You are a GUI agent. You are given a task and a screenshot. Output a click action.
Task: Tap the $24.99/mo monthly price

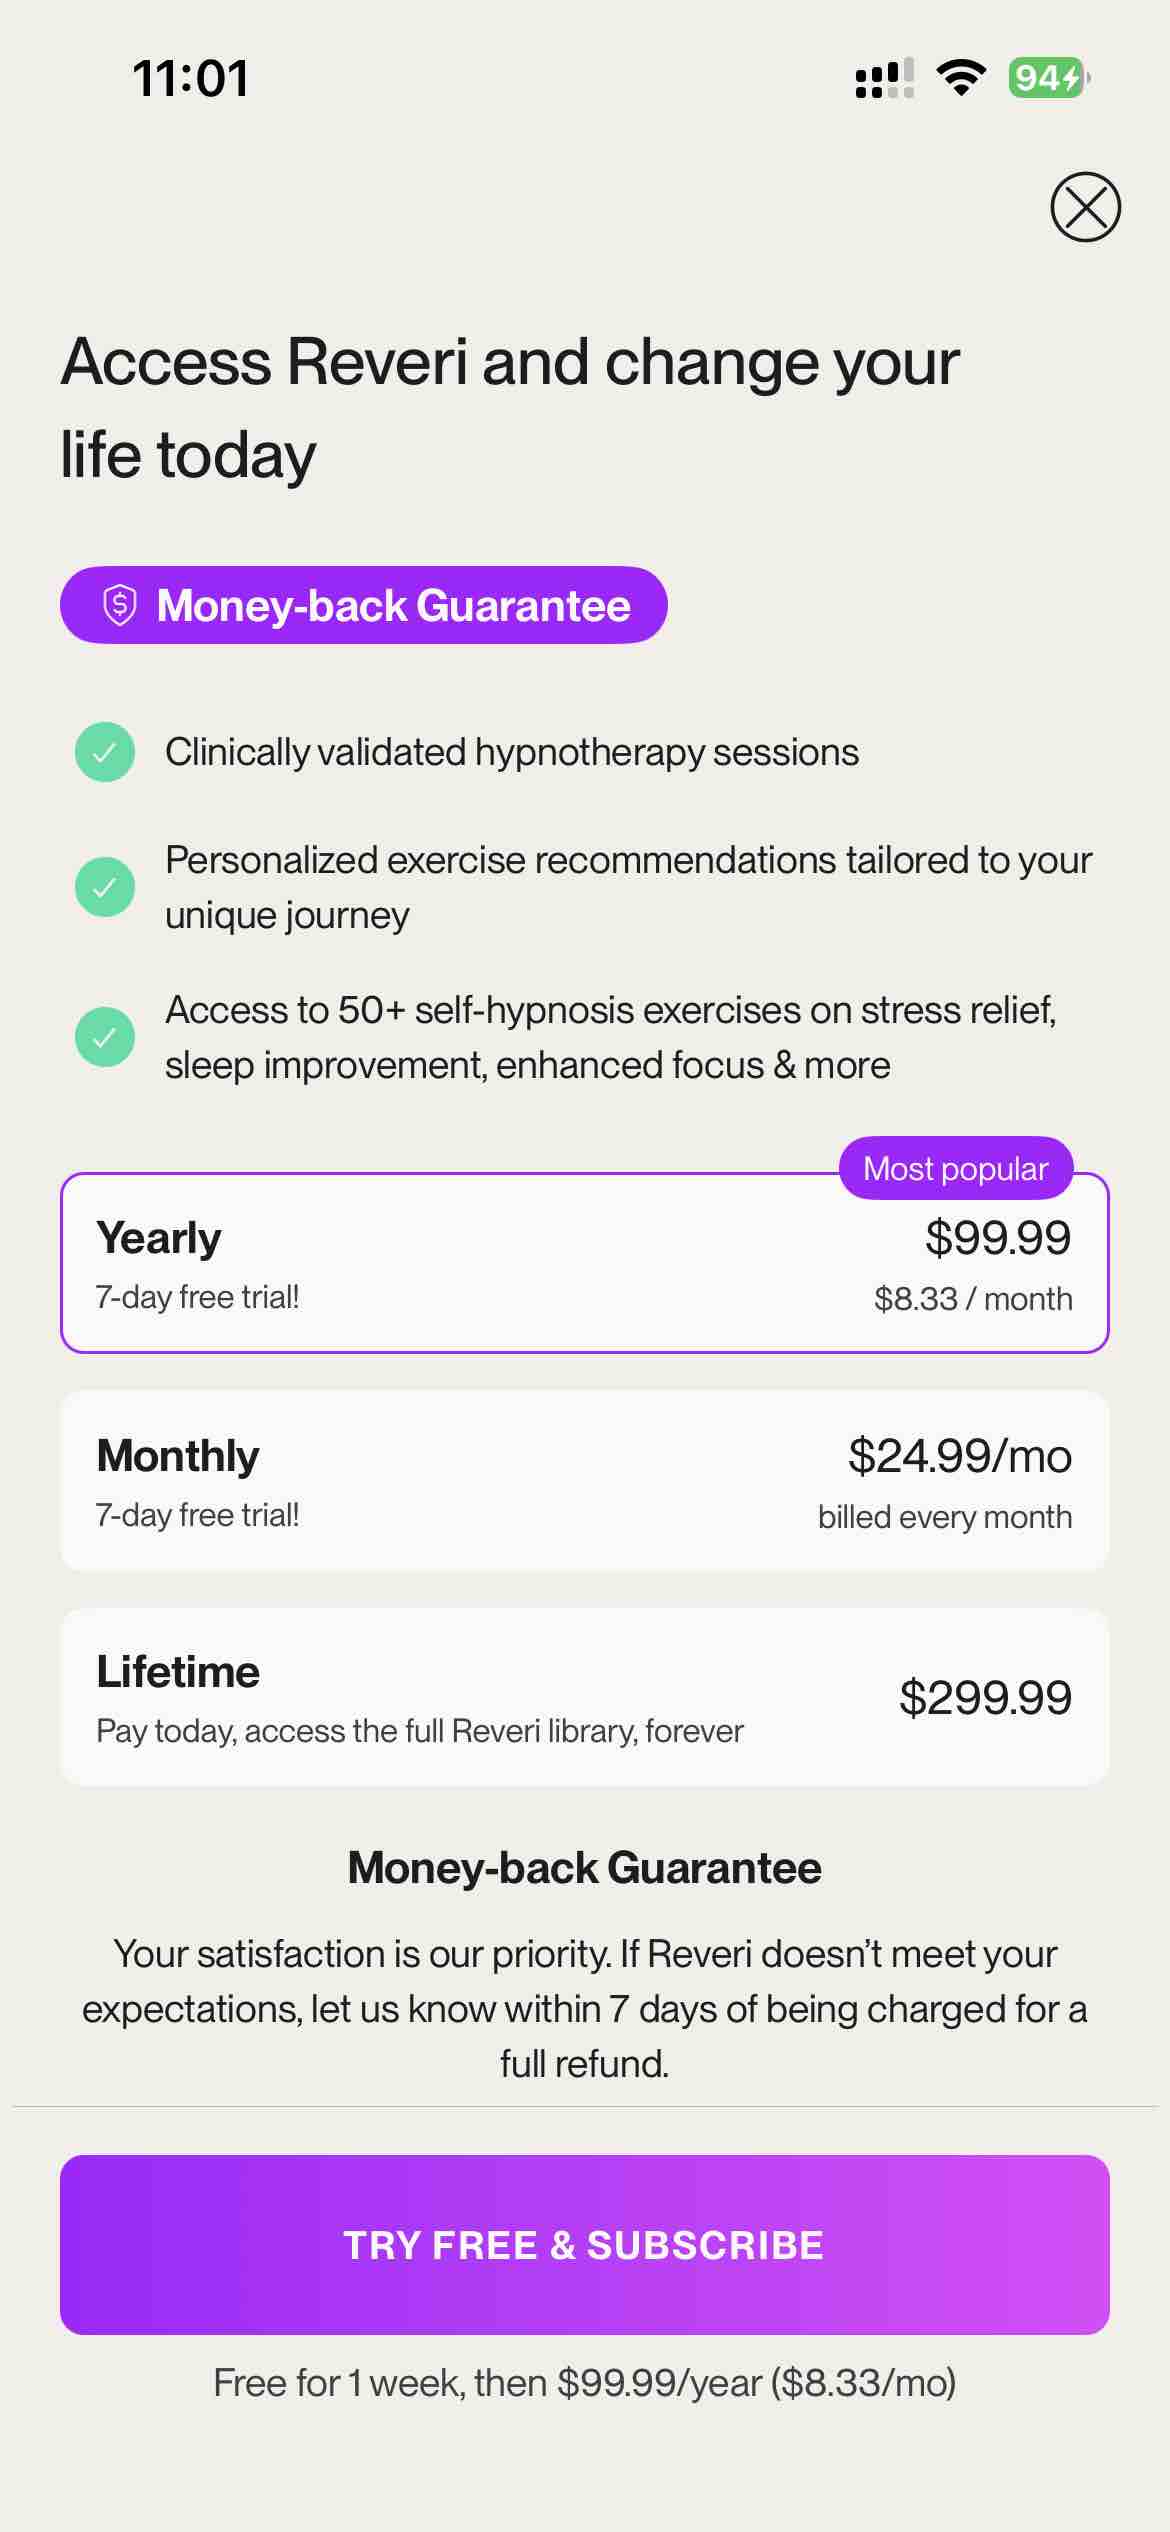pyautogui.click(x=959, y=1456)
